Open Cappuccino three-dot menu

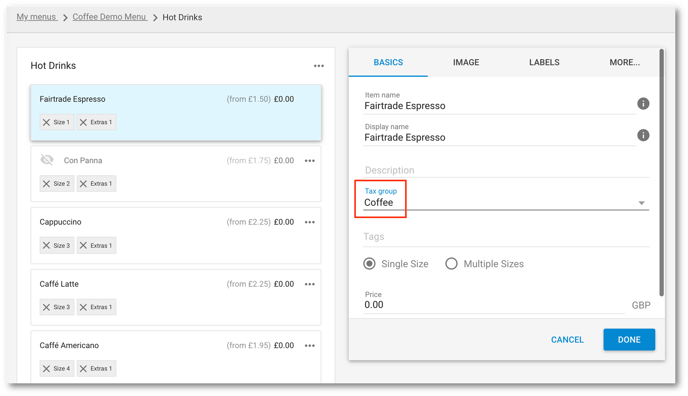tap(310, 222)
